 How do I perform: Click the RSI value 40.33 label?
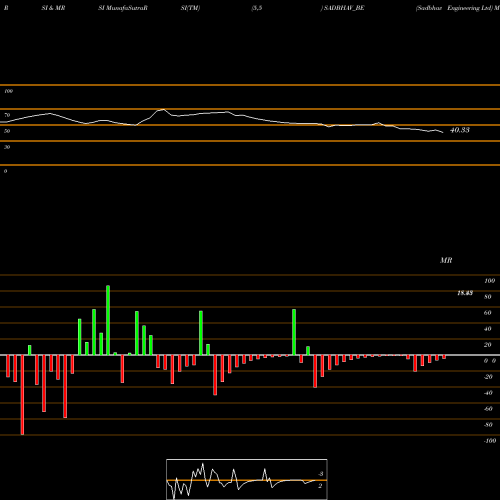pos(460,130)
